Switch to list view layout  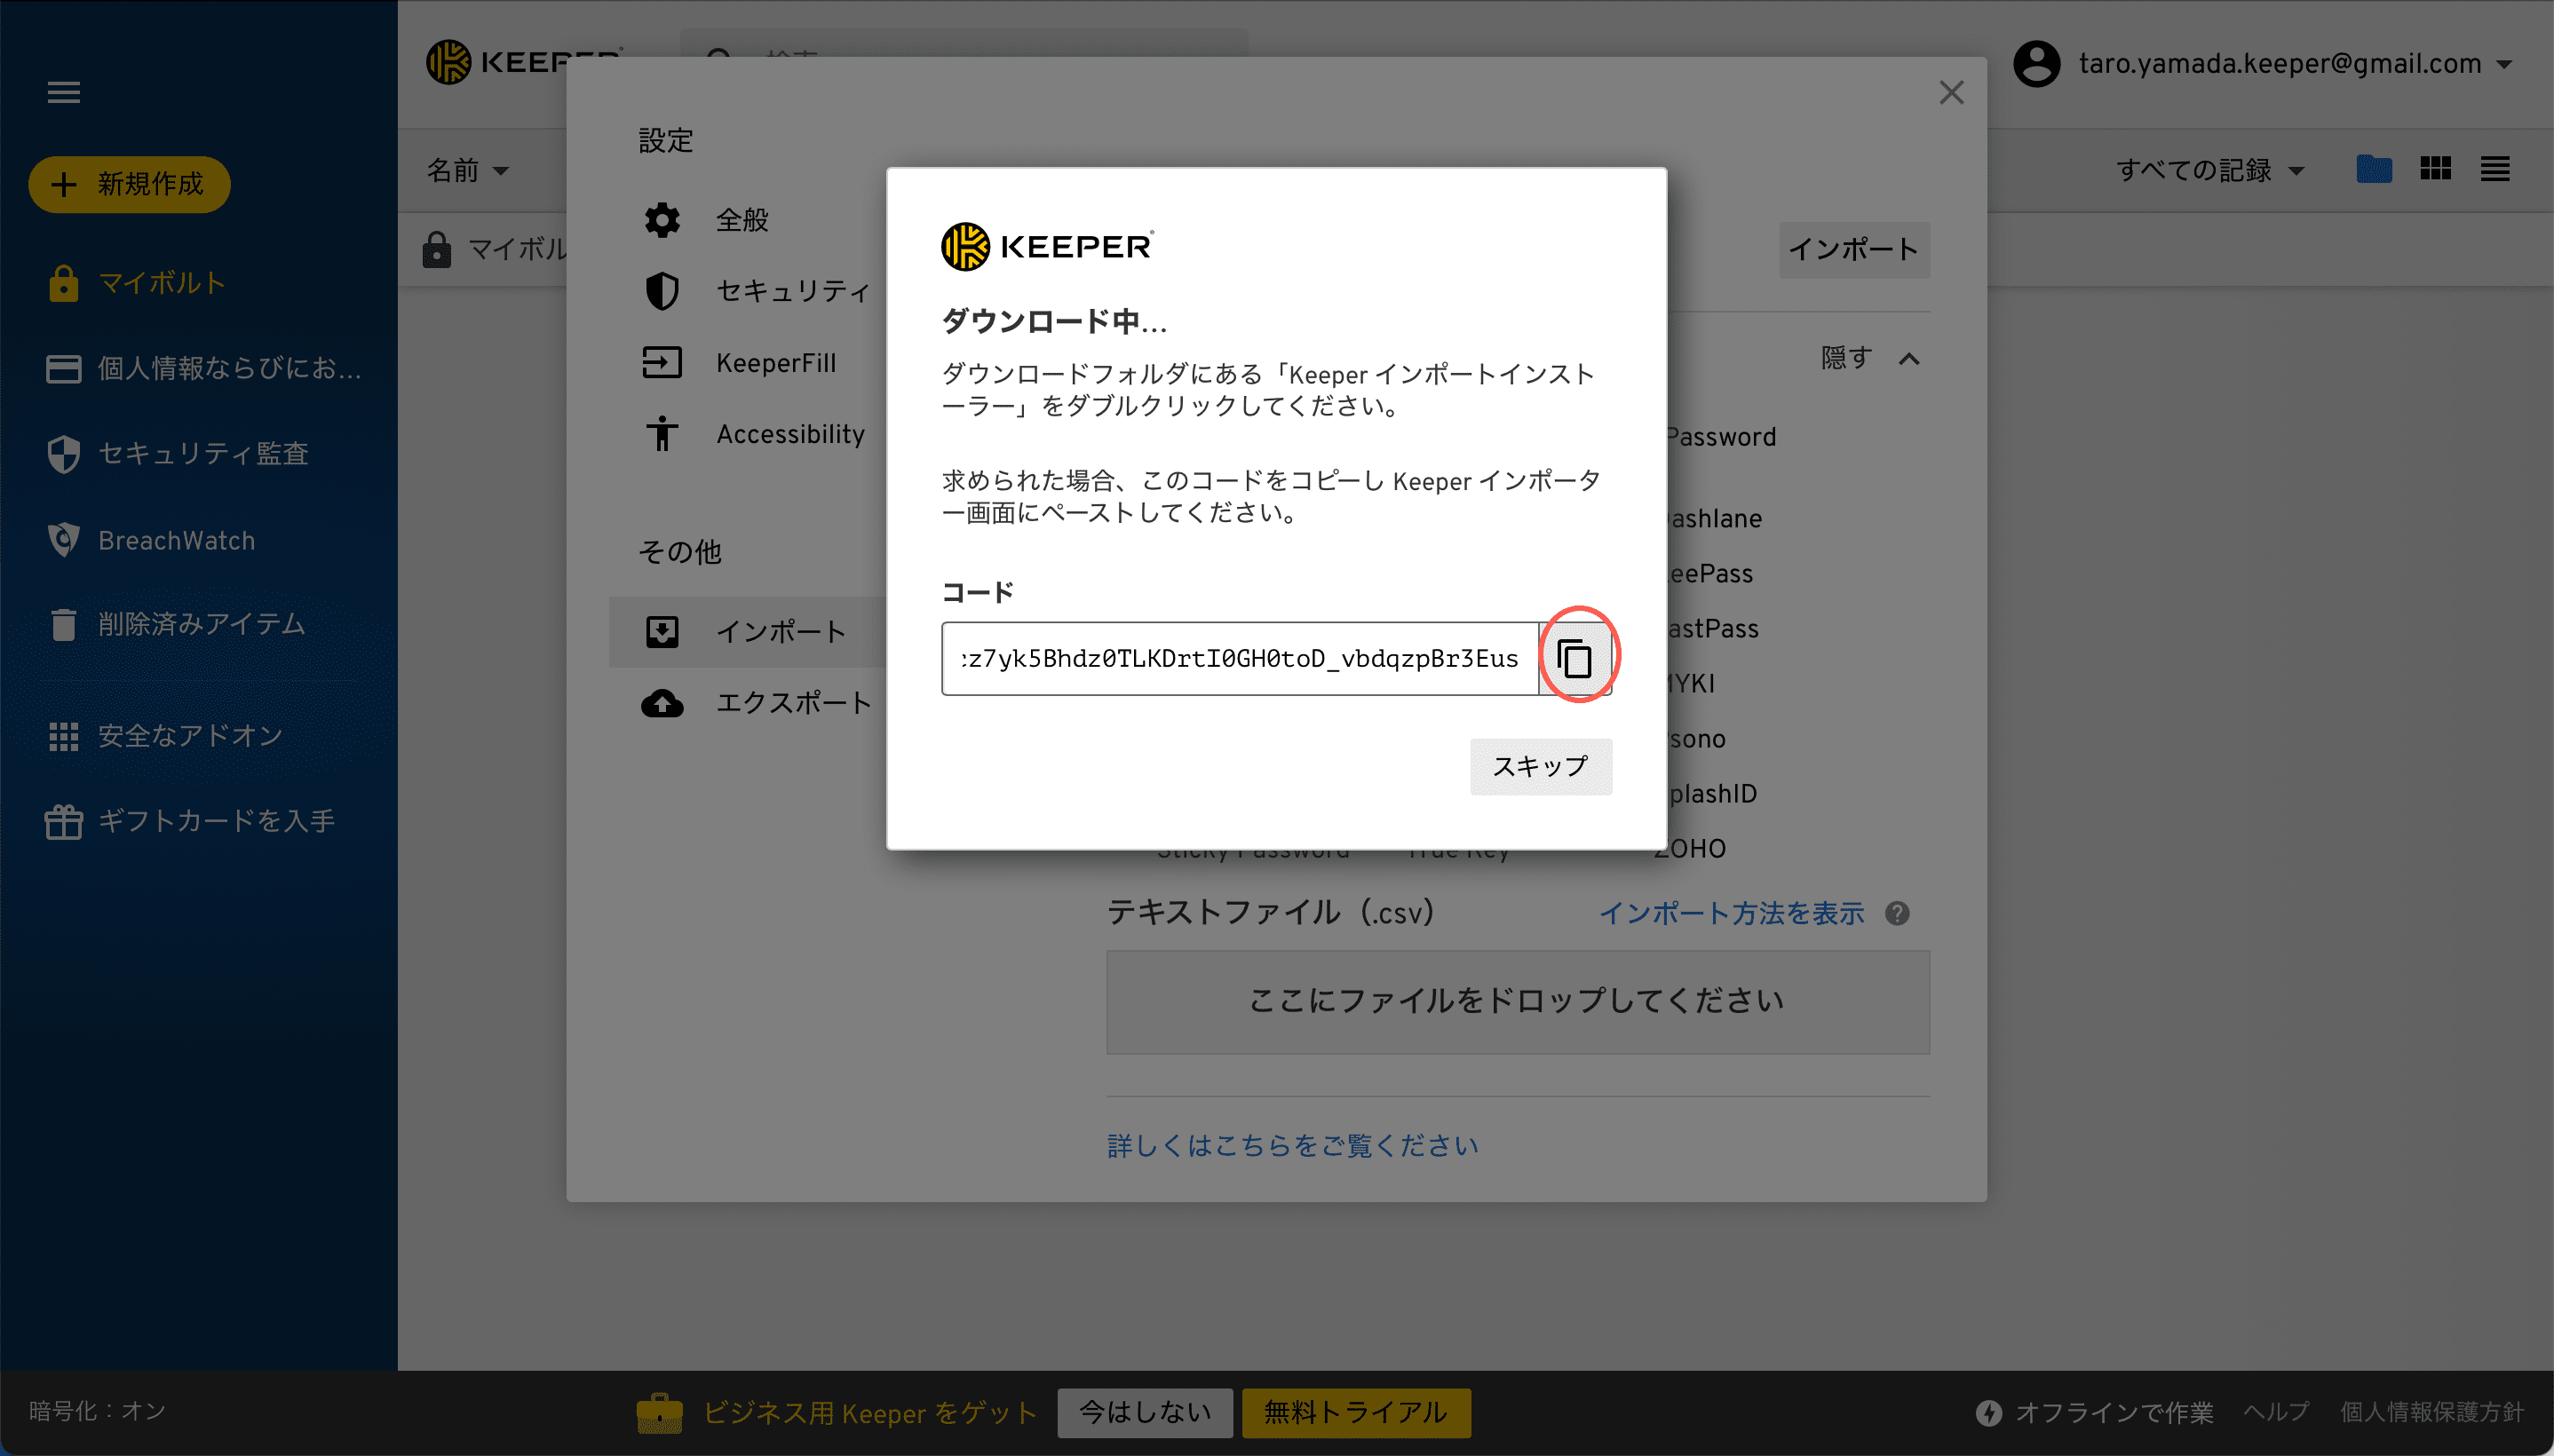pyautogui.click(x=2494, y=169)
